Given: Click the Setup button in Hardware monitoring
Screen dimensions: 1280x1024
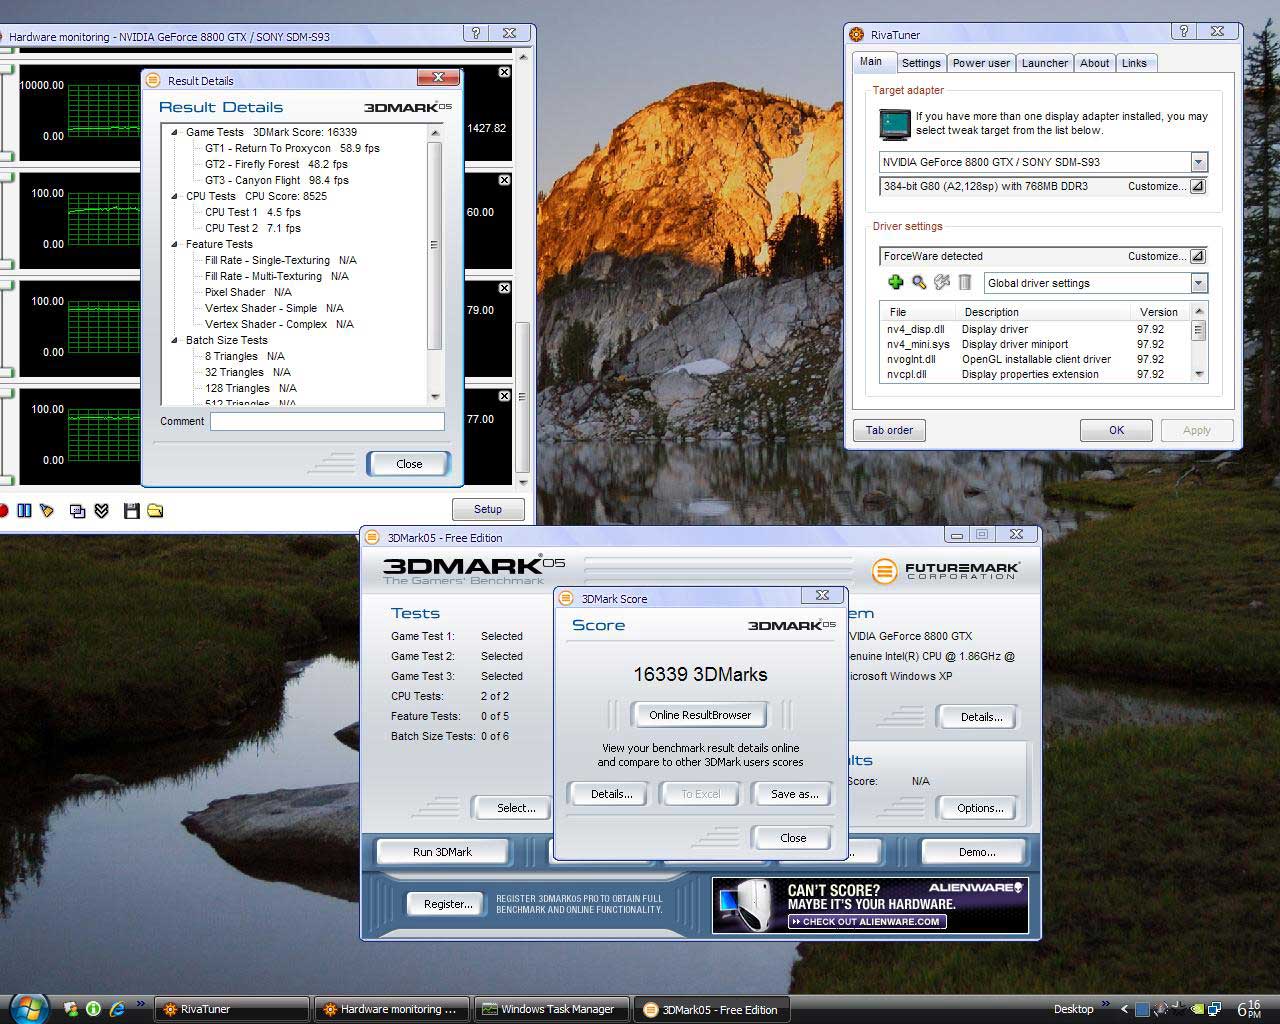Looking at the screenshot, I should click(488, 509).
